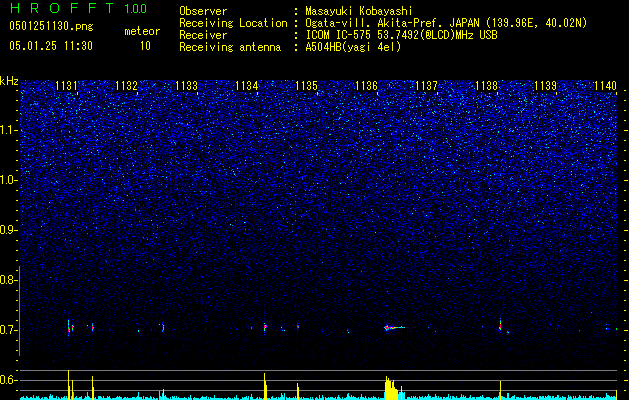The image size is (629, 400).
Task: Click time marker 1139
Action: [x=546, y=85]
